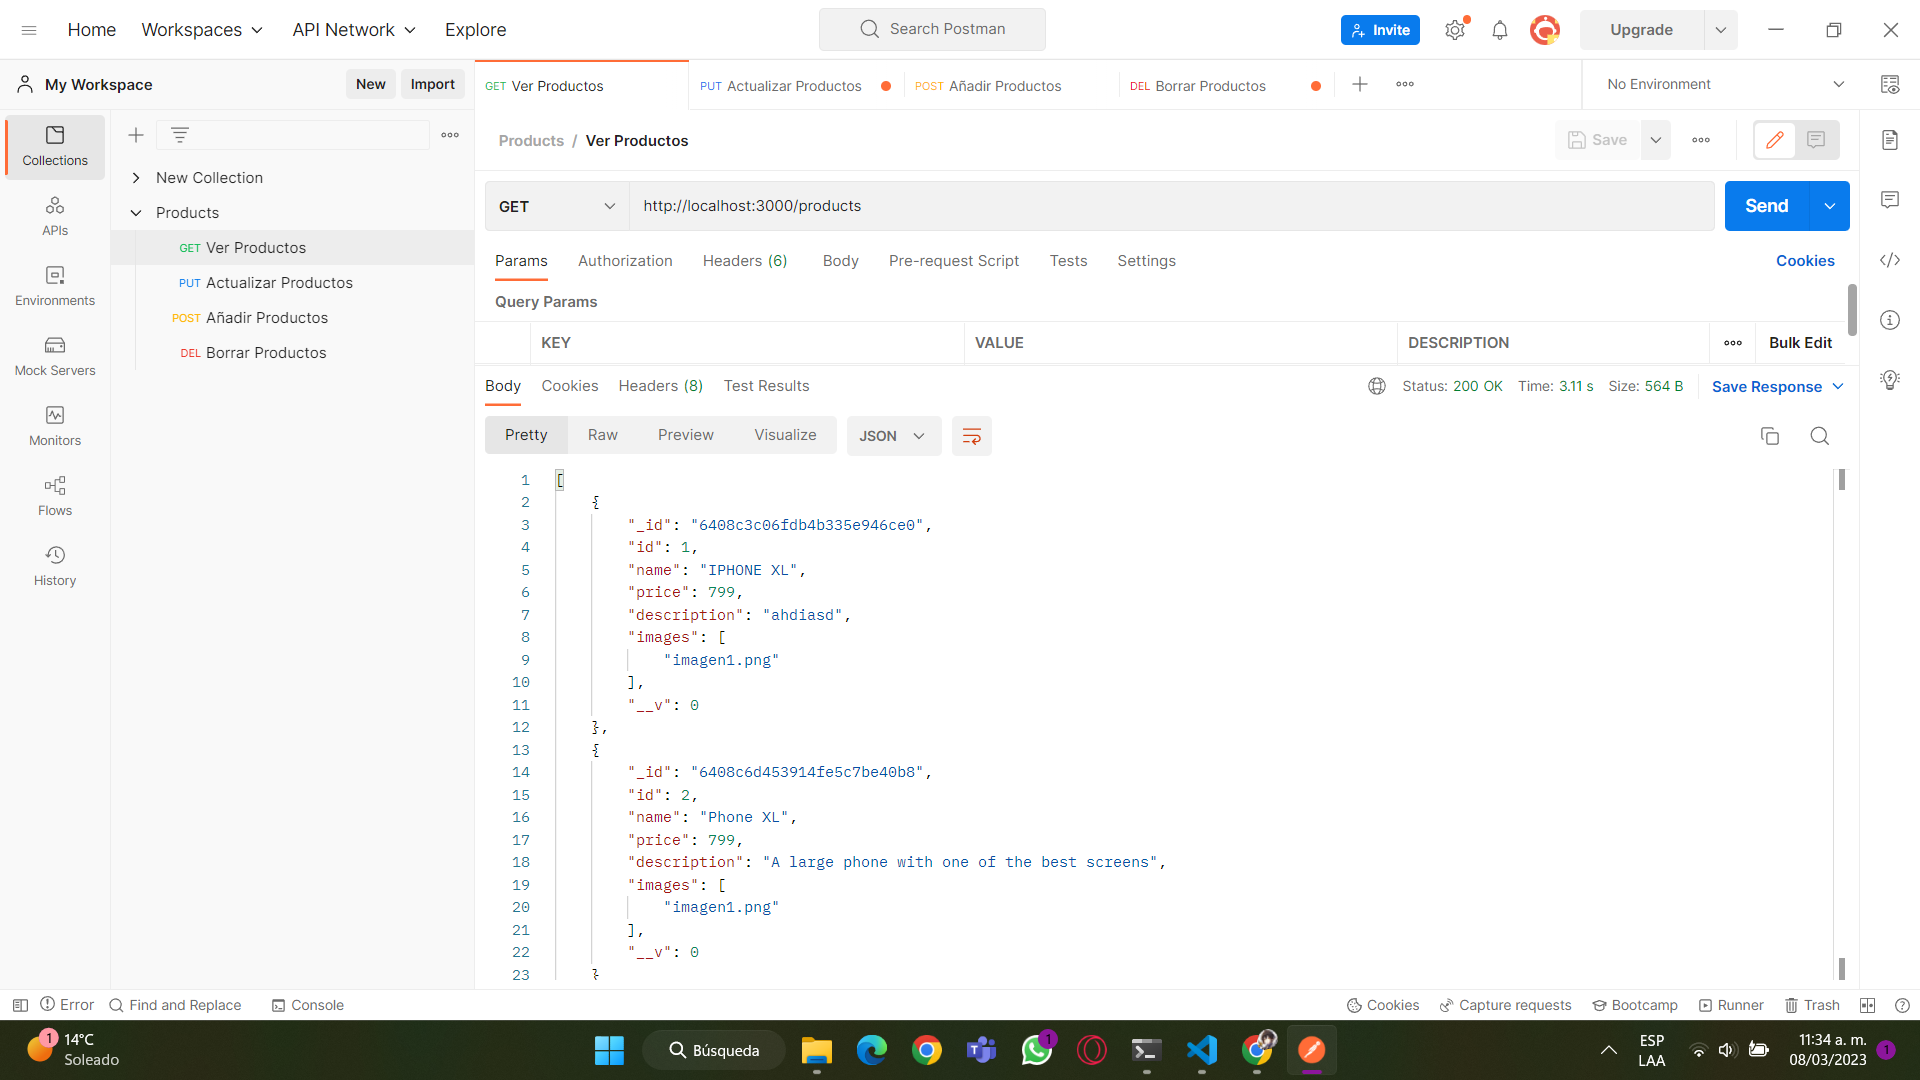Switch response language from JSON dropdown
Screen dimensions: 1920x1080
point(893,436)
